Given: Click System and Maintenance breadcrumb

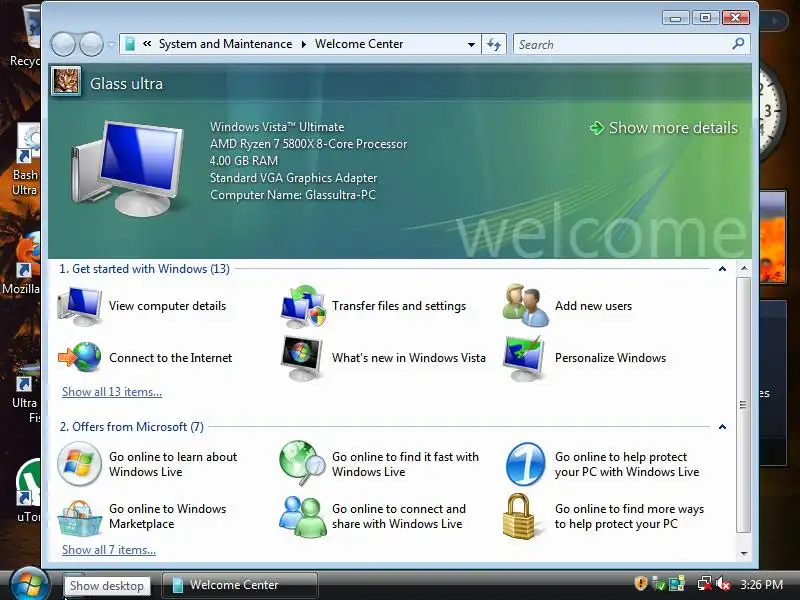Looking at the screenshot, I should 226,44.
